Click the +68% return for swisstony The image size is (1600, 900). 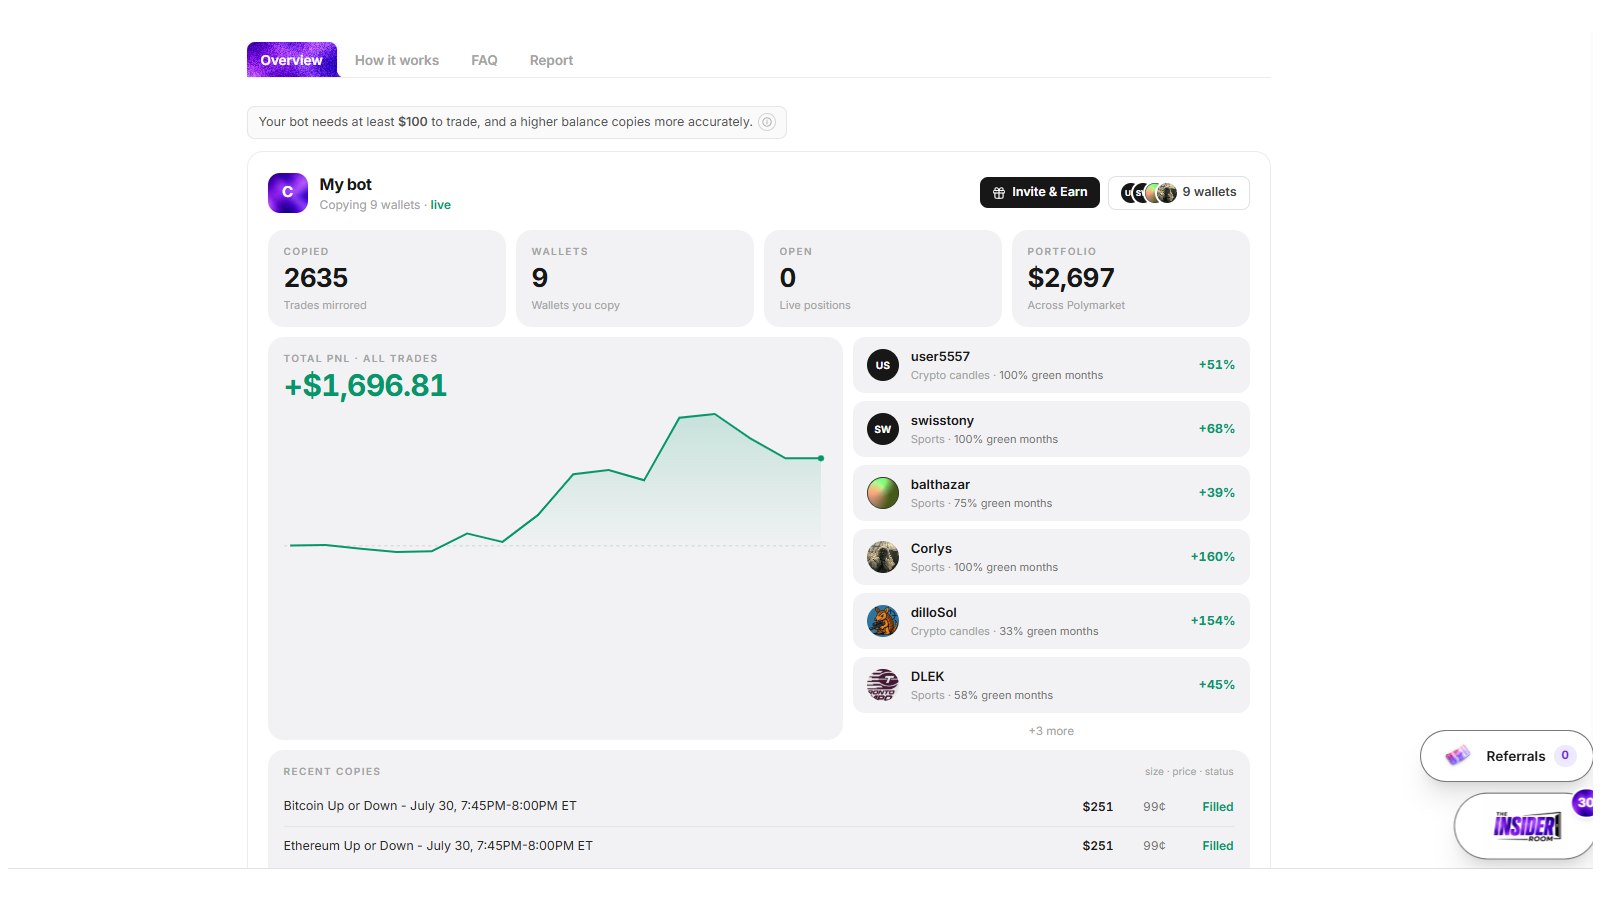(1217, 429)
